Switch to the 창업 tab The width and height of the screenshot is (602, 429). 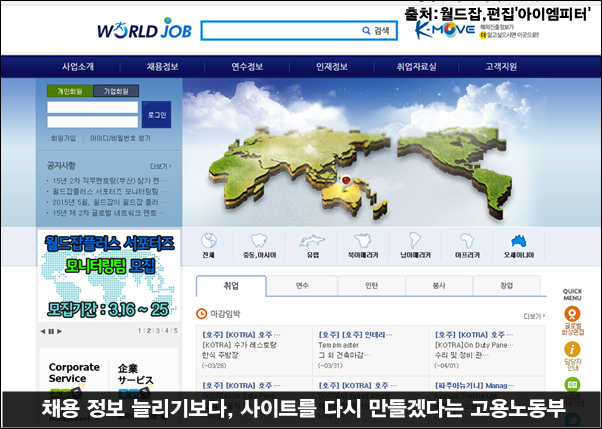click(506, 286)
